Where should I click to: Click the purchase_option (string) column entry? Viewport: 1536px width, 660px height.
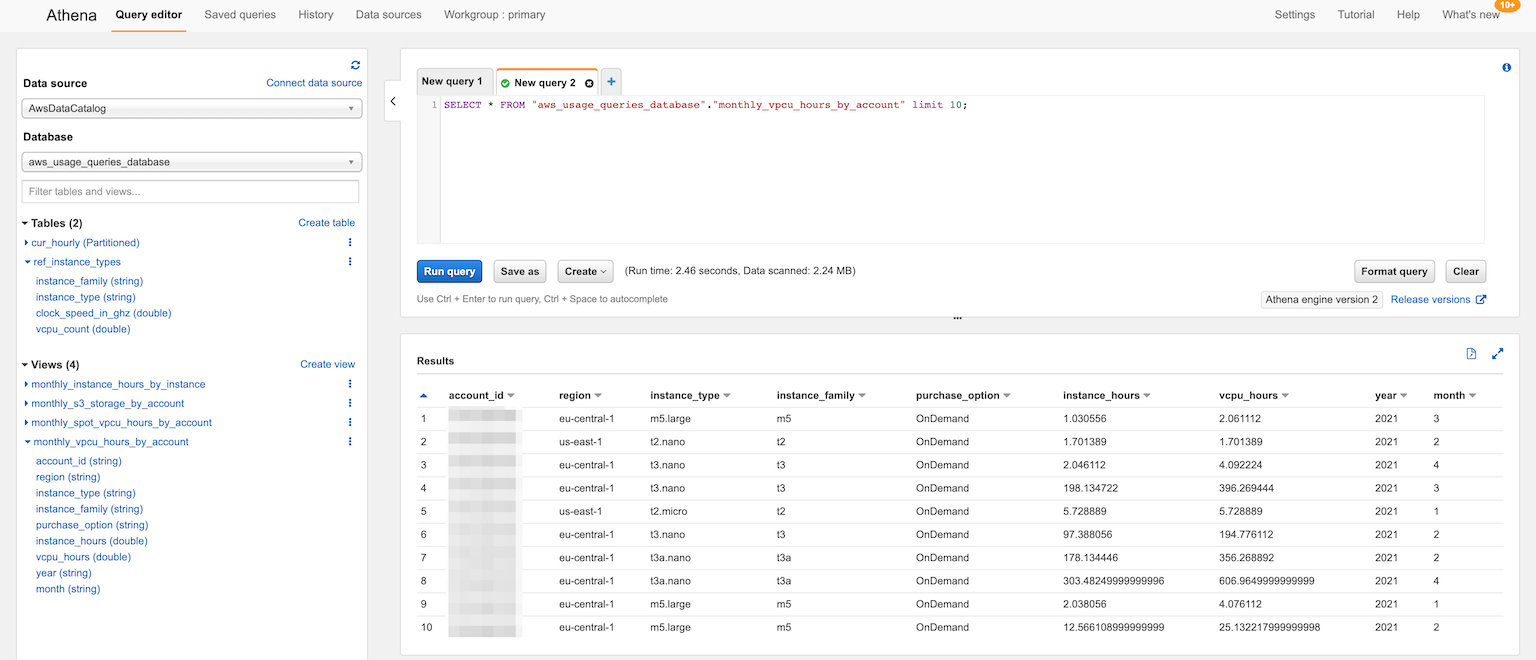(92, 525)
